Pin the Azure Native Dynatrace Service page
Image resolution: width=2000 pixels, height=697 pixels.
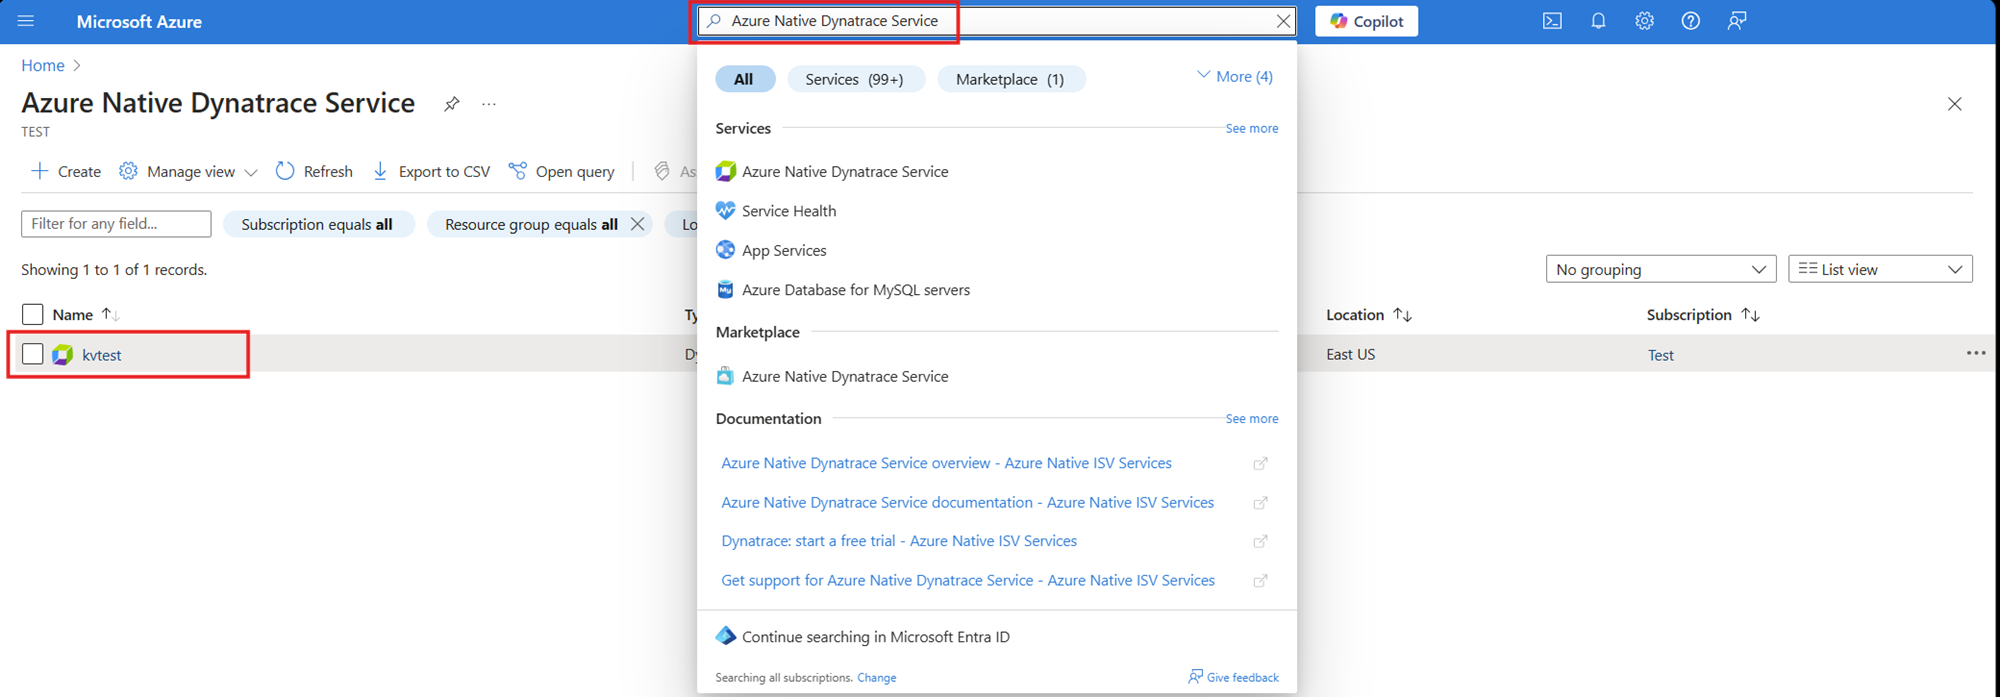pyautogui.click(x=452, y=104)
